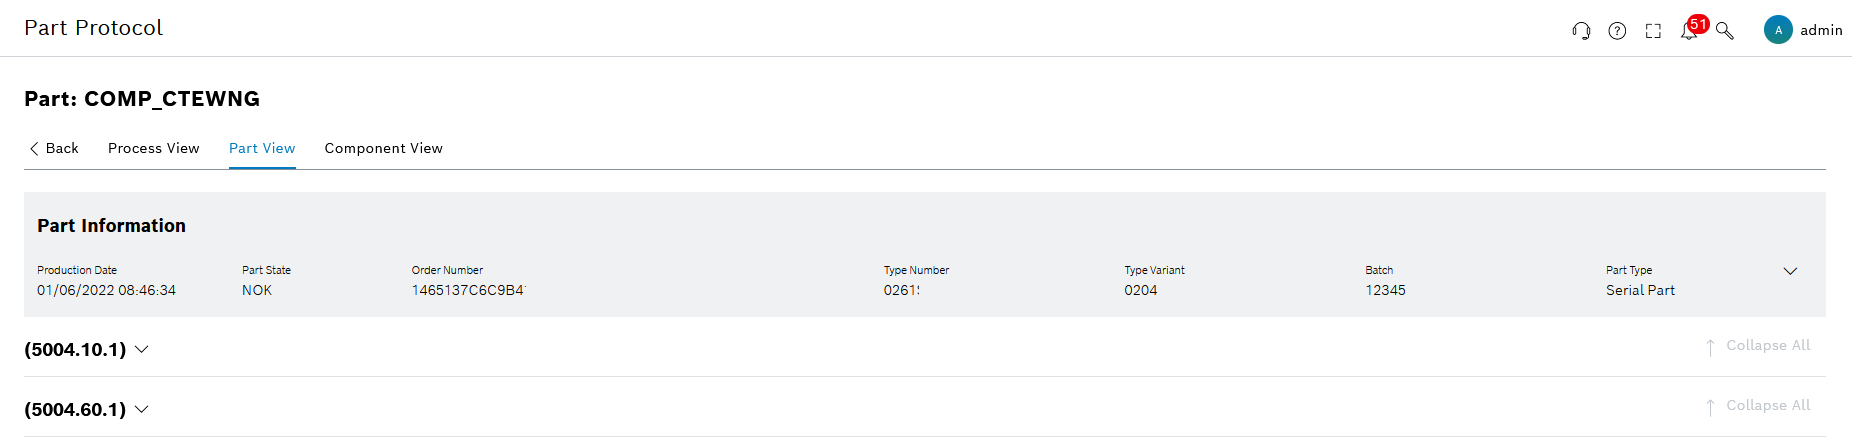Expand the (5004.10.1) section
The height and width of the screenshot is (437, 1852).
[x=142, y=349]
